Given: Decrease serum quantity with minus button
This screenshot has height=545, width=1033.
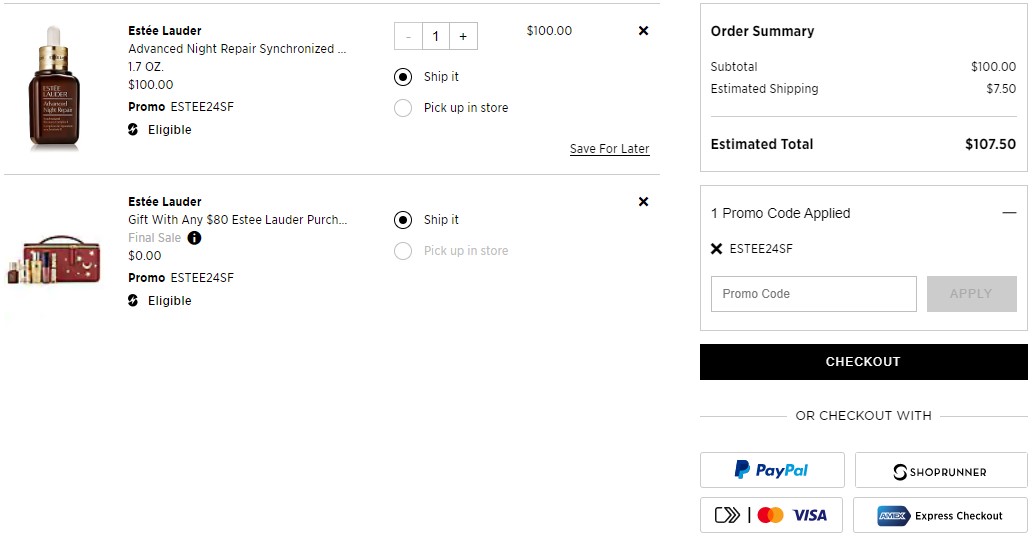Looking at the screenshot, I should point(408,36).
